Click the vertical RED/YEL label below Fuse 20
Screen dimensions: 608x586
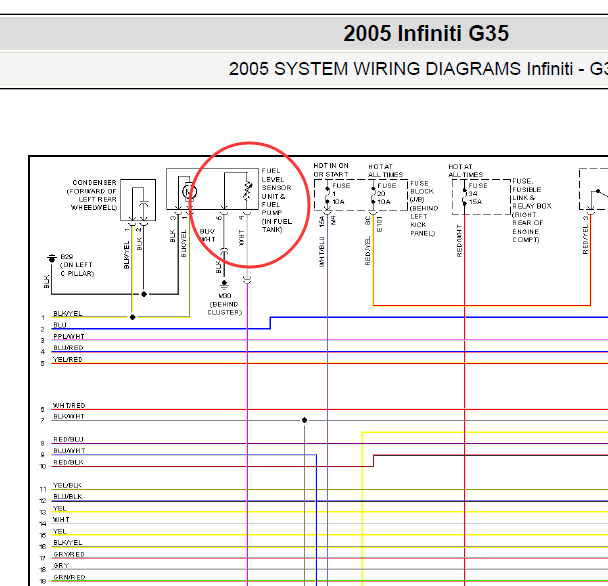click(x=367, y=251)
